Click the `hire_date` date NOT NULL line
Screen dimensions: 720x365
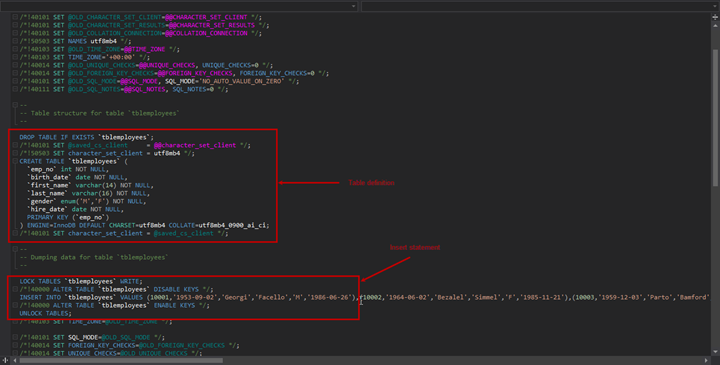point(75,209)
